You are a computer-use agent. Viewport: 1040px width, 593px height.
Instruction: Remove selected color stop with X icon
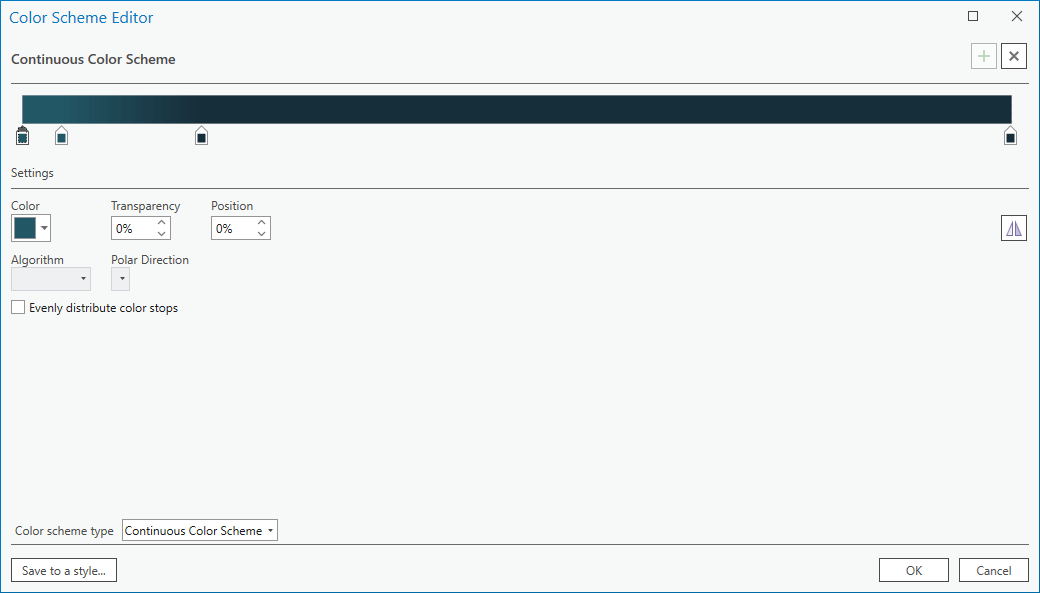click(x=1013, y=56)
